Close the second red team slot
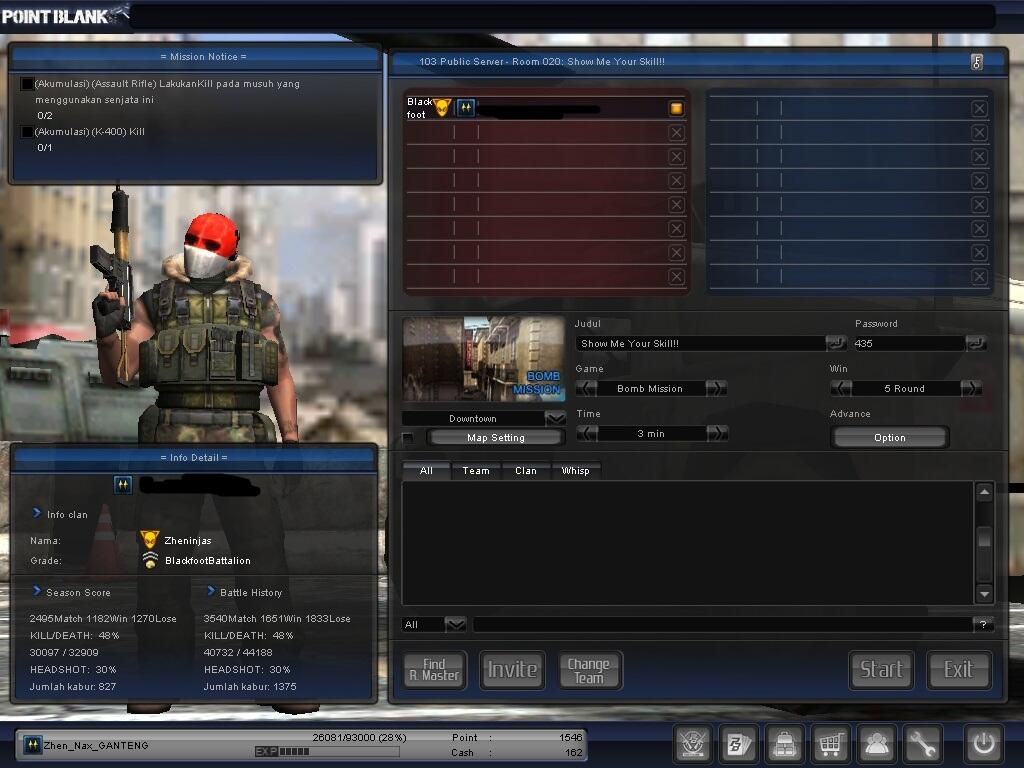1024x768 pixels. click(677, 133)
